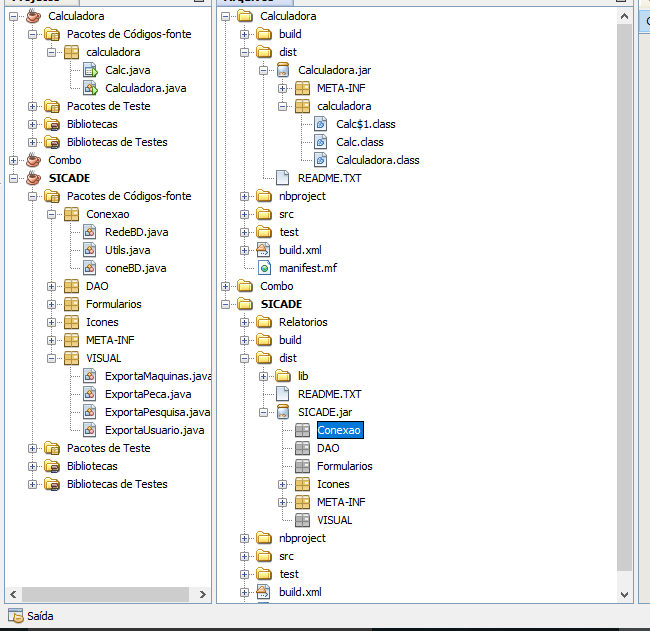The height and width of the screenshot is (631, 650).
Task: Click the Conexao package icon in Projects panel
Action: click(x=71, y=214)
